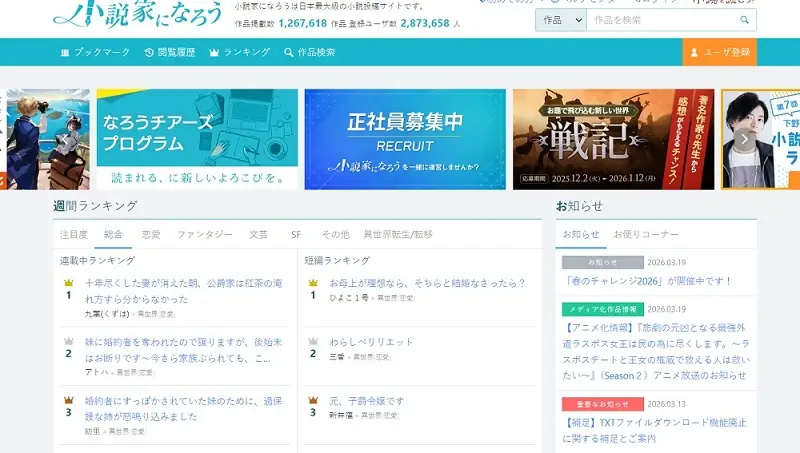Open short story わらしべリリエット
The width and height of the screenshot is (800, 453).
click(371, 342)
